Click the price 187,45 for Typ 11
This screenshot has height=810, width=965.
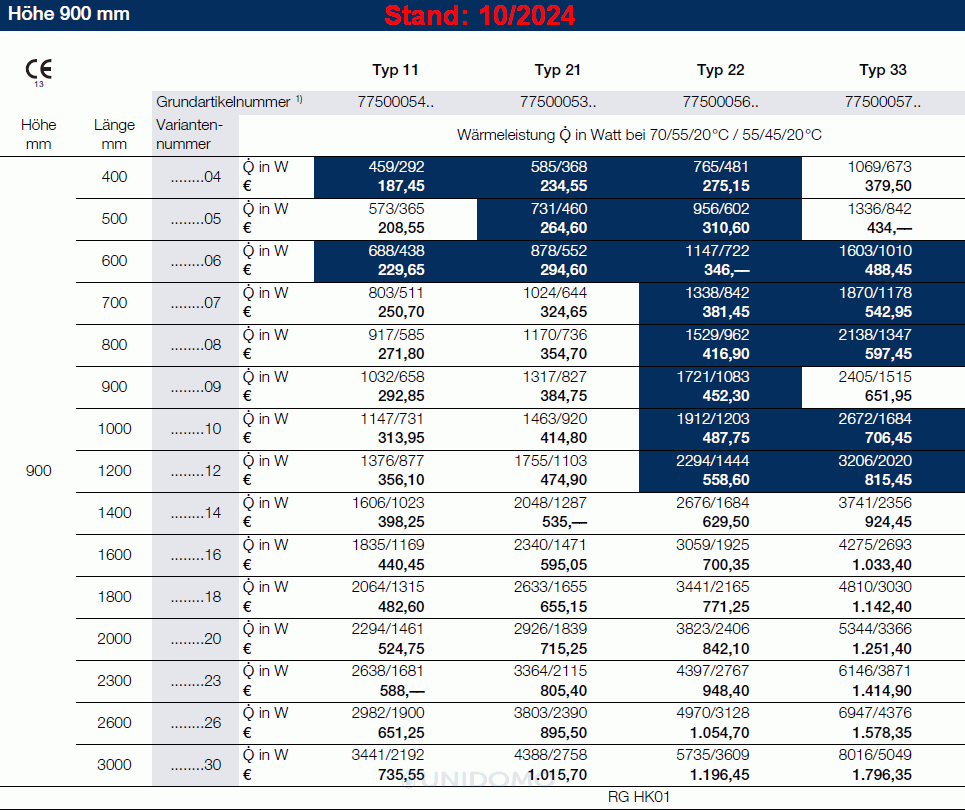pos(401,186)
